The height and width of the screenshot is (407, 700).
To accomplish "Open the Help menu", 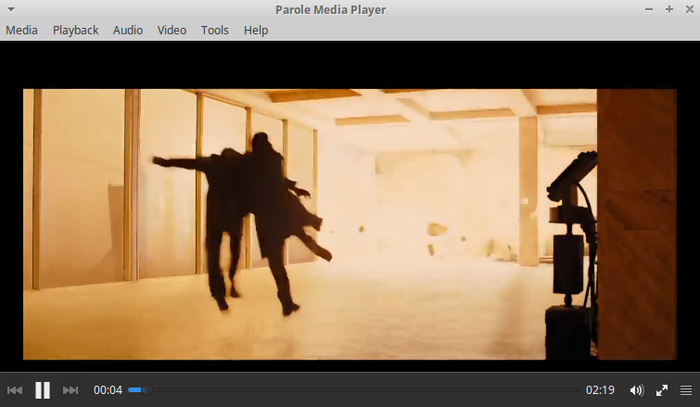I will (256, 30).
